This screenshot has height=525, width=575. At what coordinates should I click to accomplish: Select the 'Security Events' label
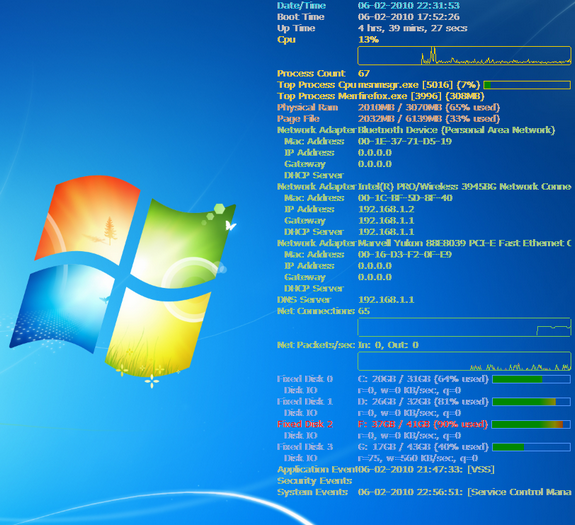pos(315,481)
